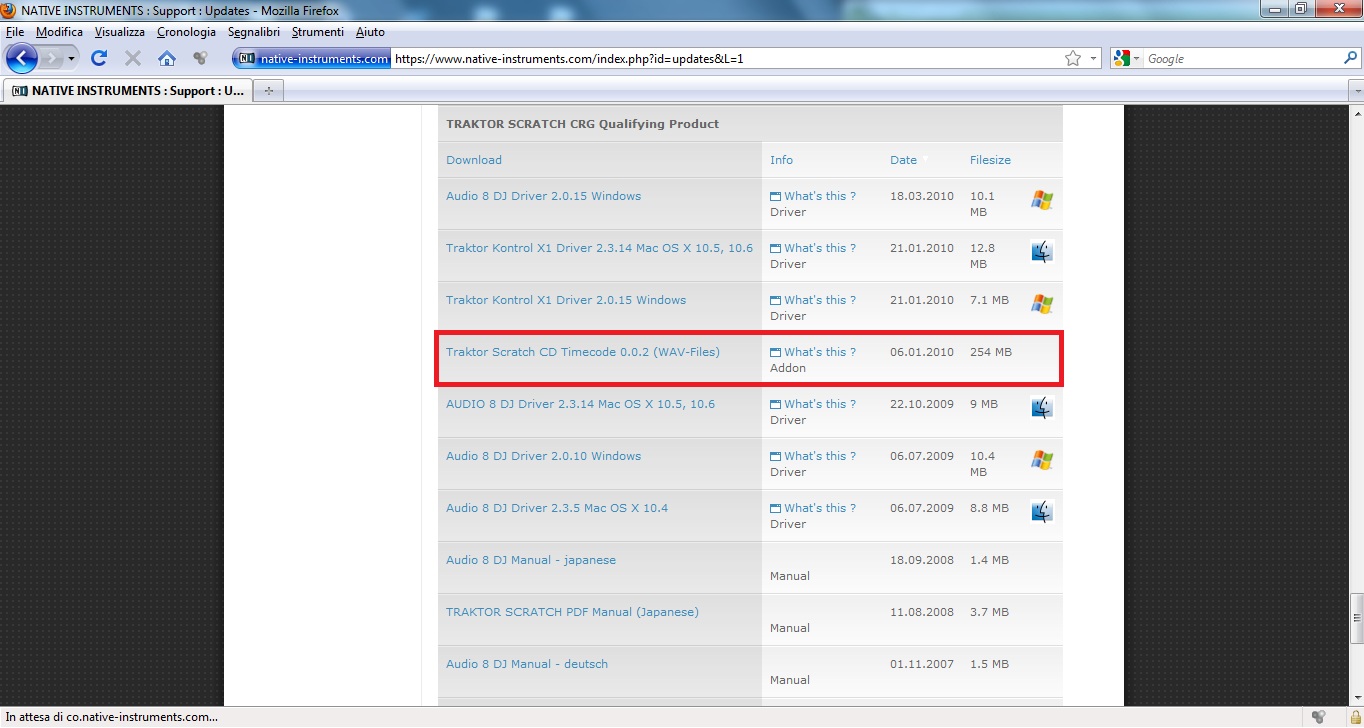Open the File menu
Viewport: 1364px width, 728px height.
pyautogui.click(x=15, y=32)
